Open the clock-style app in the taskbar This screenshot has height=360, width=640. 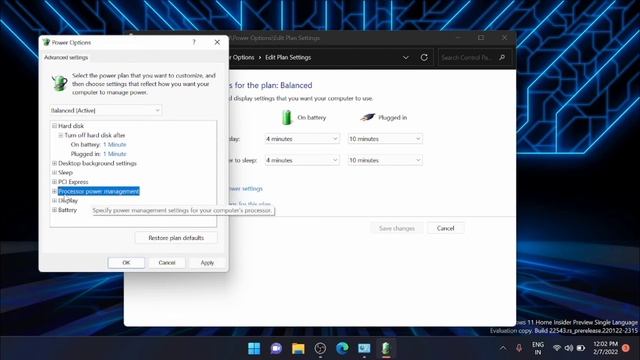coord(320,348)
